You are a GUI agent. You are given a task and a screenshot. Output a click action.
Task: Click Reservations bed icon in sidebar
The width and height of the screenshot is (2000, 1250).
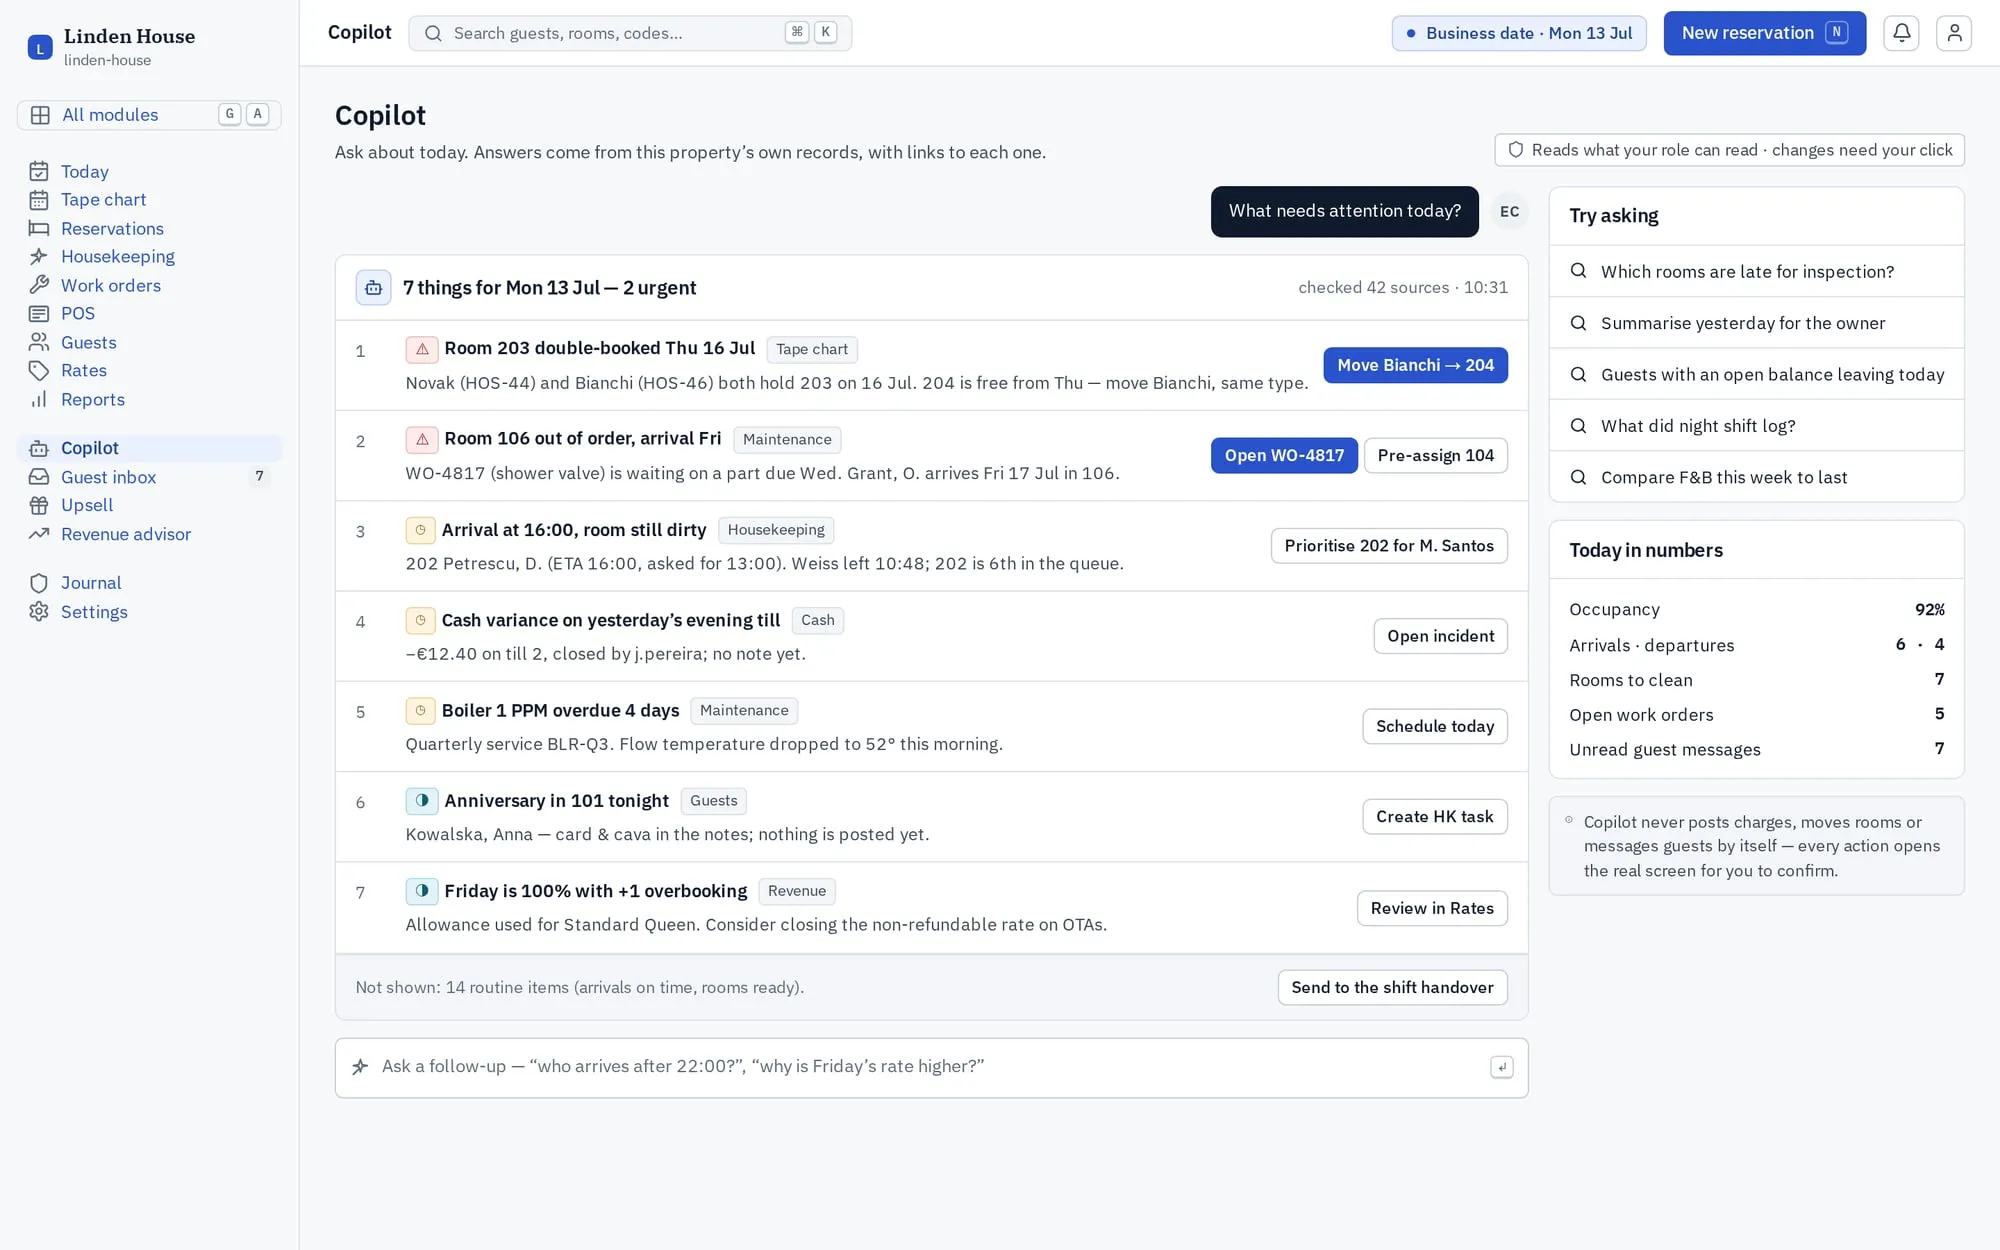click(x=39, y=229)
